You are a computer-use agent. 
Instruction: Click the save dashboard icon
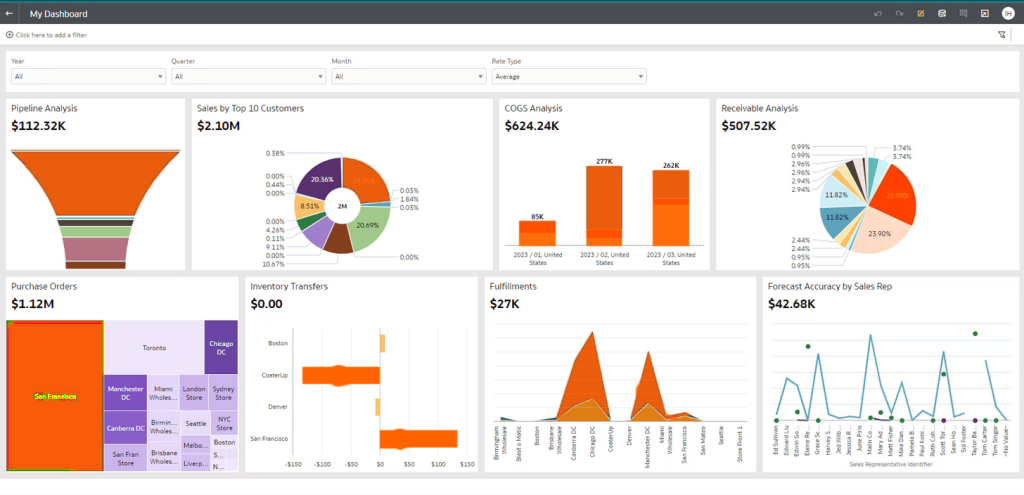coord(941,14)
